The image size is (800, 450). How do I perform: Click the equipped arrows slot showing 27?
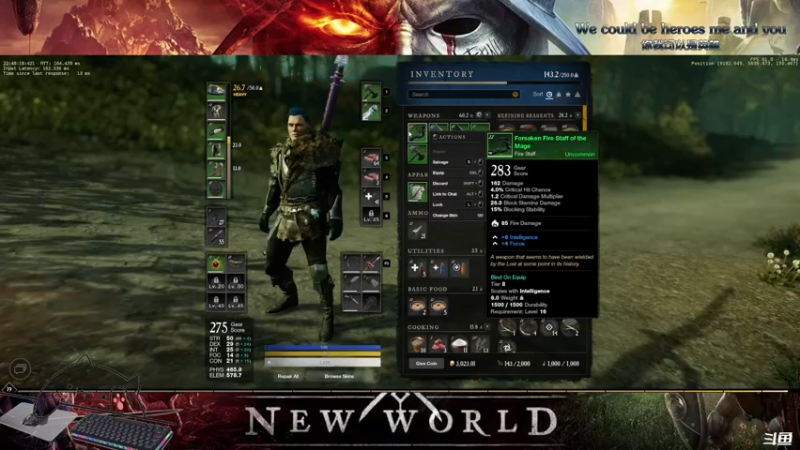(x=216, y=217)
